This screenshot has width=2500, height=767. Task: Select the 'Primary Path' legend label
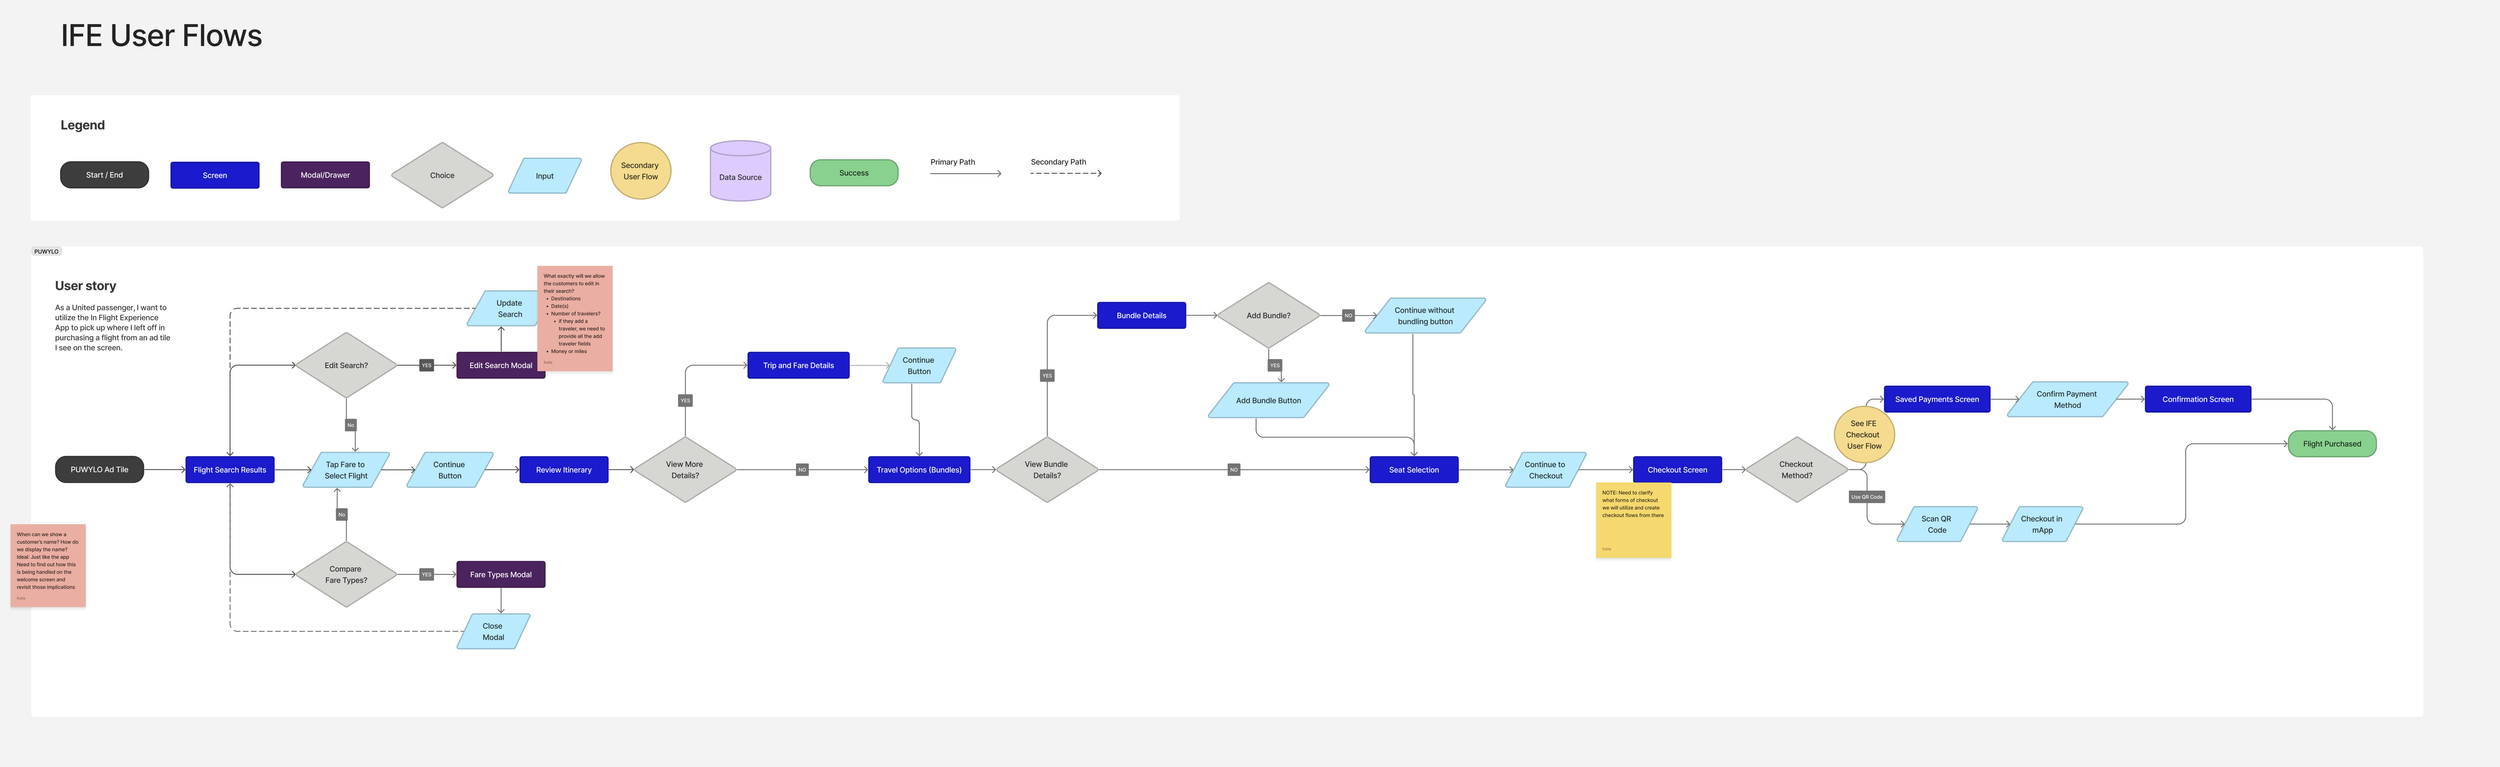point(952,162)
